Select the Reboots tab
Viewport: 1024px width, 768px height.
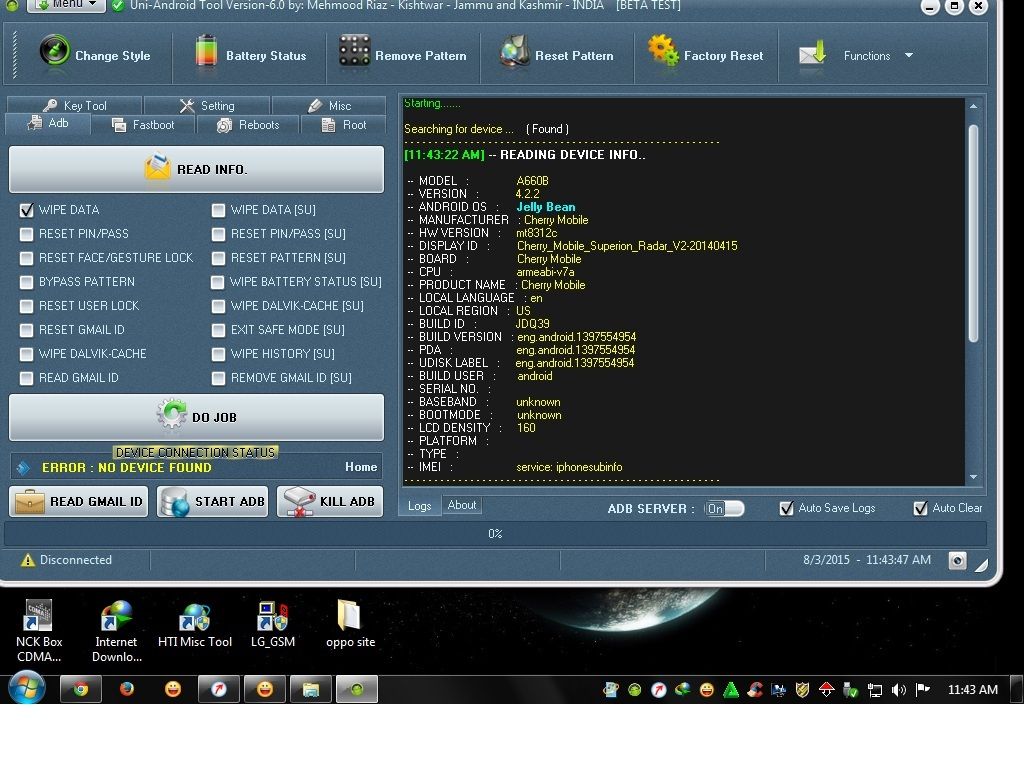248,125
